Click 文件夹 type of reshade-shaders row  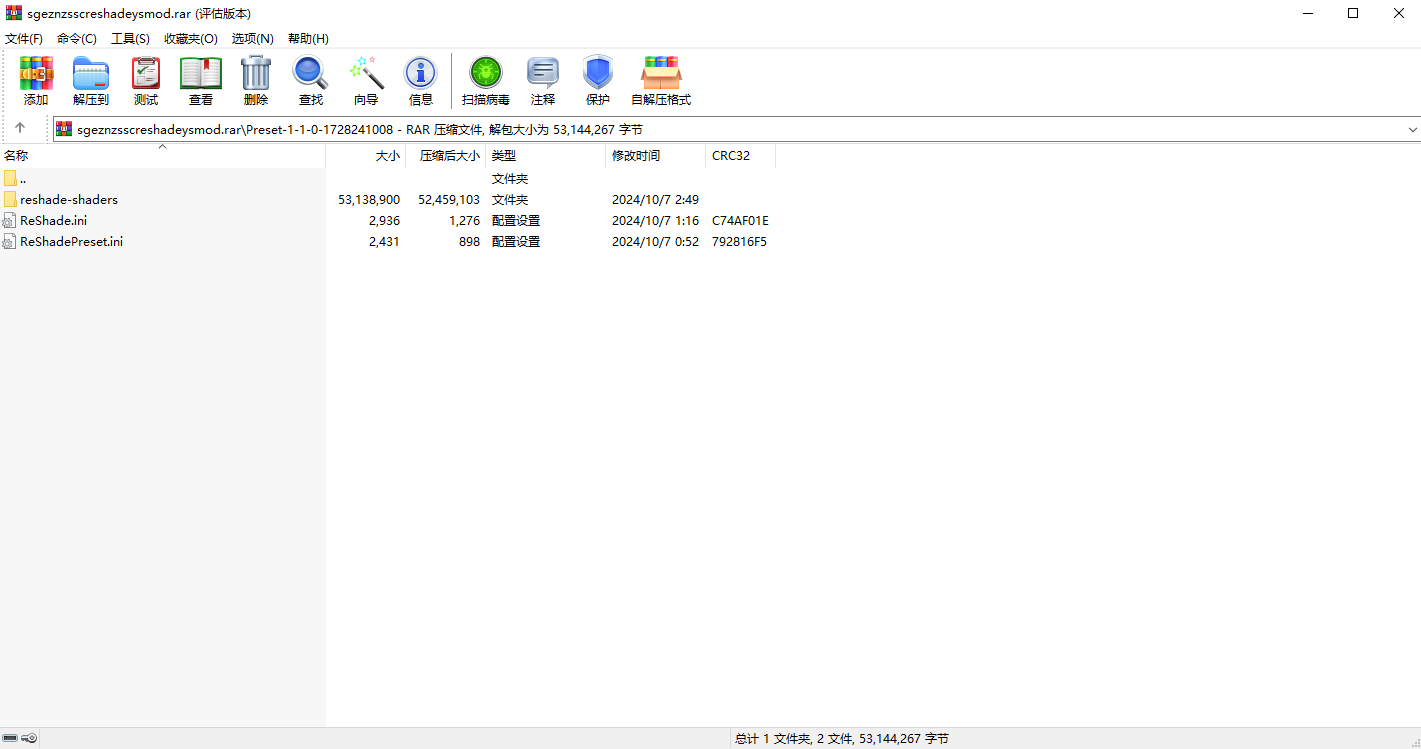pyautogui.click(x=510, y=199)
